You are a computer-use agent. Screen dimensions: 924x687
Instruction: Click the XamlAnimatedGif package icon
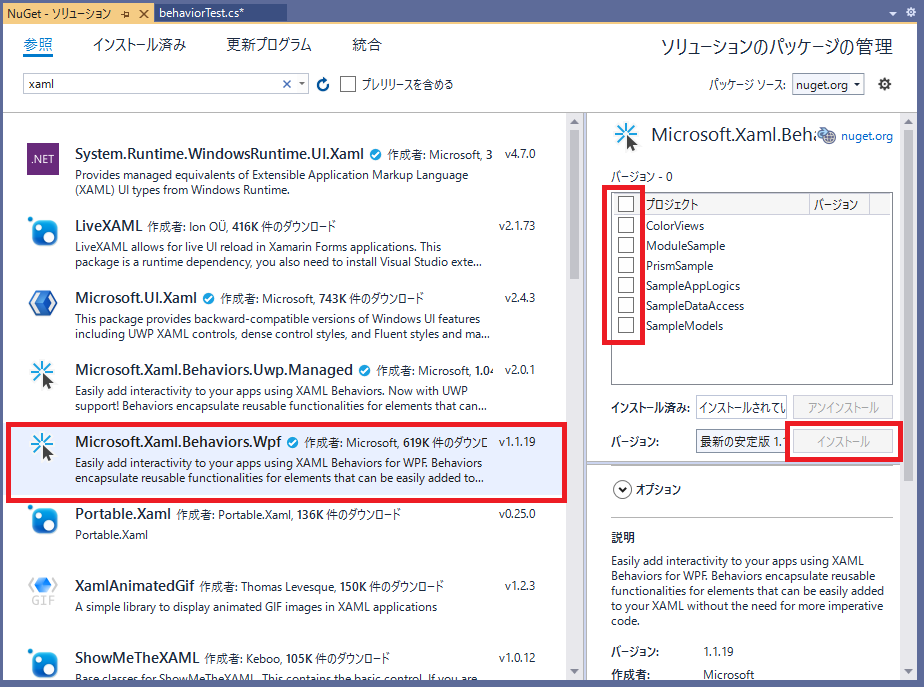click(43, 592)
